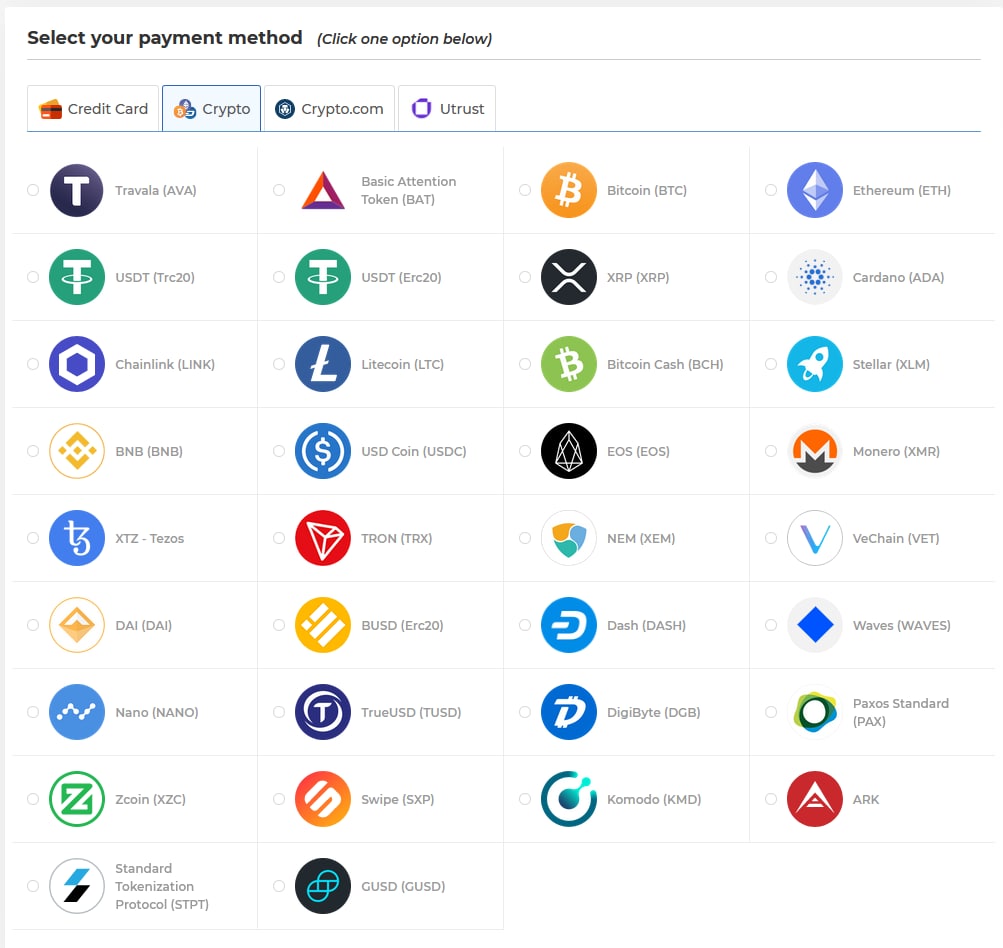Click the Swipe (SXP) label

tap(398, 800)
